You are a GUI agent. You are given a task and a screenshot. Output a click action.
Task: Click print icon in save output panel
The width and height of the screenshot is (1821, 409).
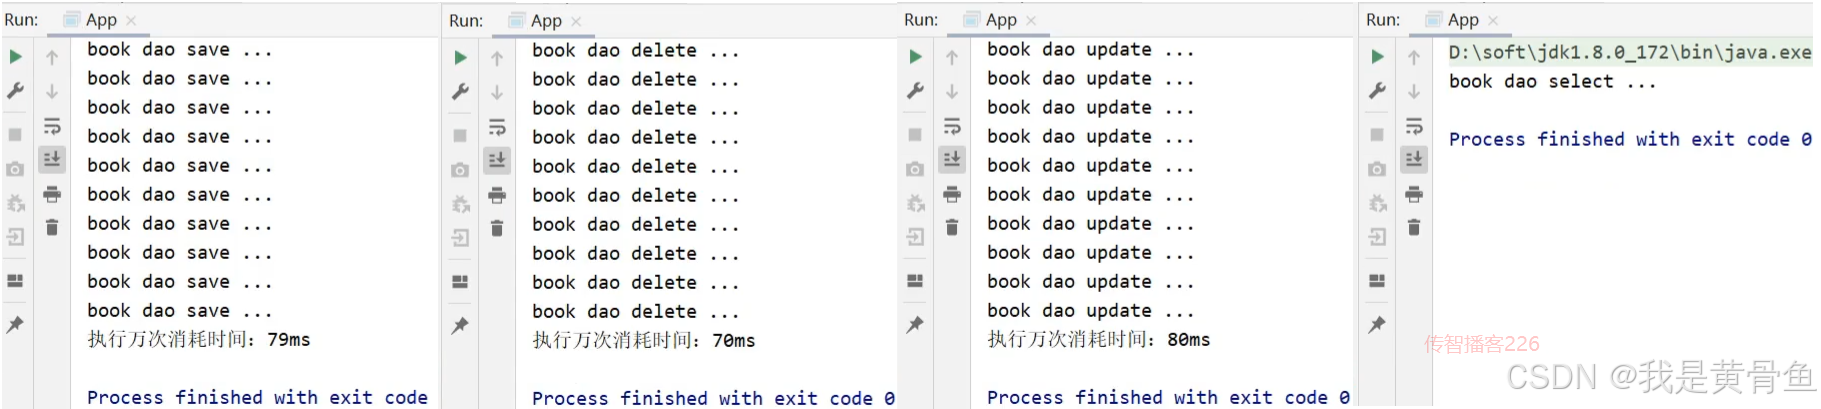(52, 194)
